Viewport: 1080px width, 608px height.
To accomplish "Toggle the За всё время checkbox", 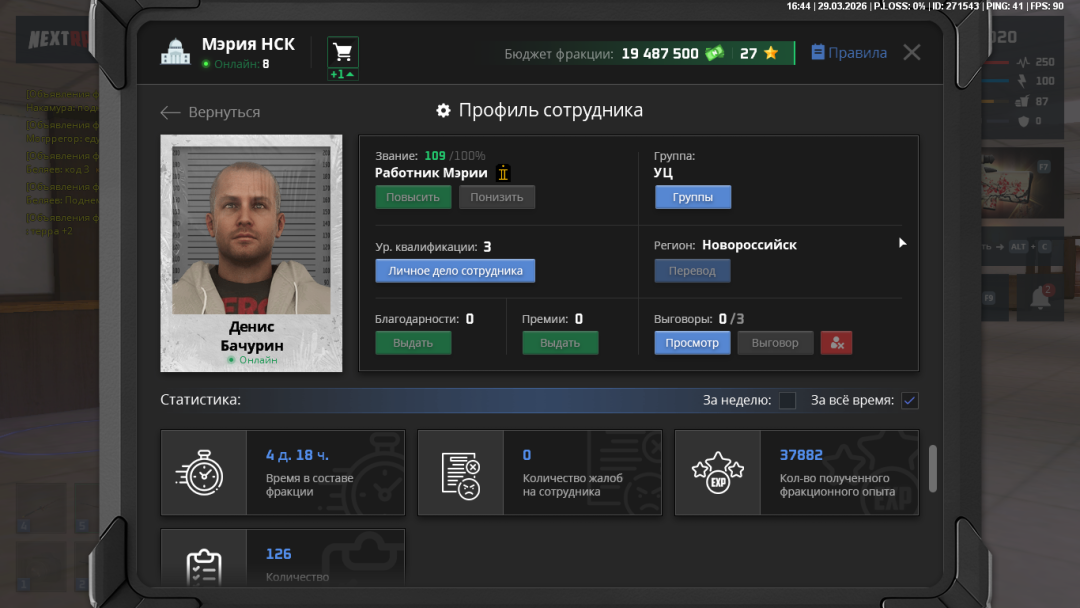I will click(909, 400).
